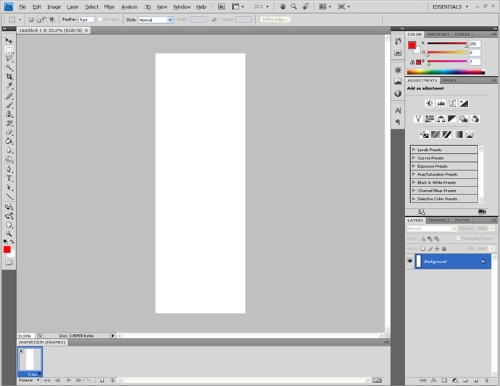Hide the Background layer eye

tap(410, 261)
